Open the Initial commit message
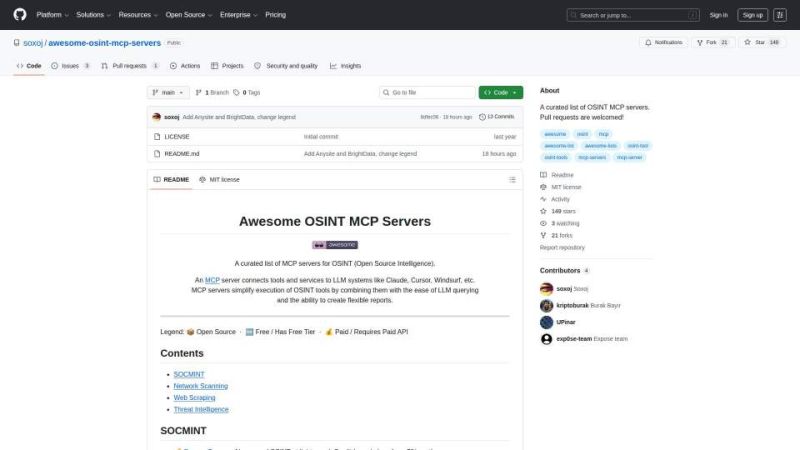 [321, 137]
